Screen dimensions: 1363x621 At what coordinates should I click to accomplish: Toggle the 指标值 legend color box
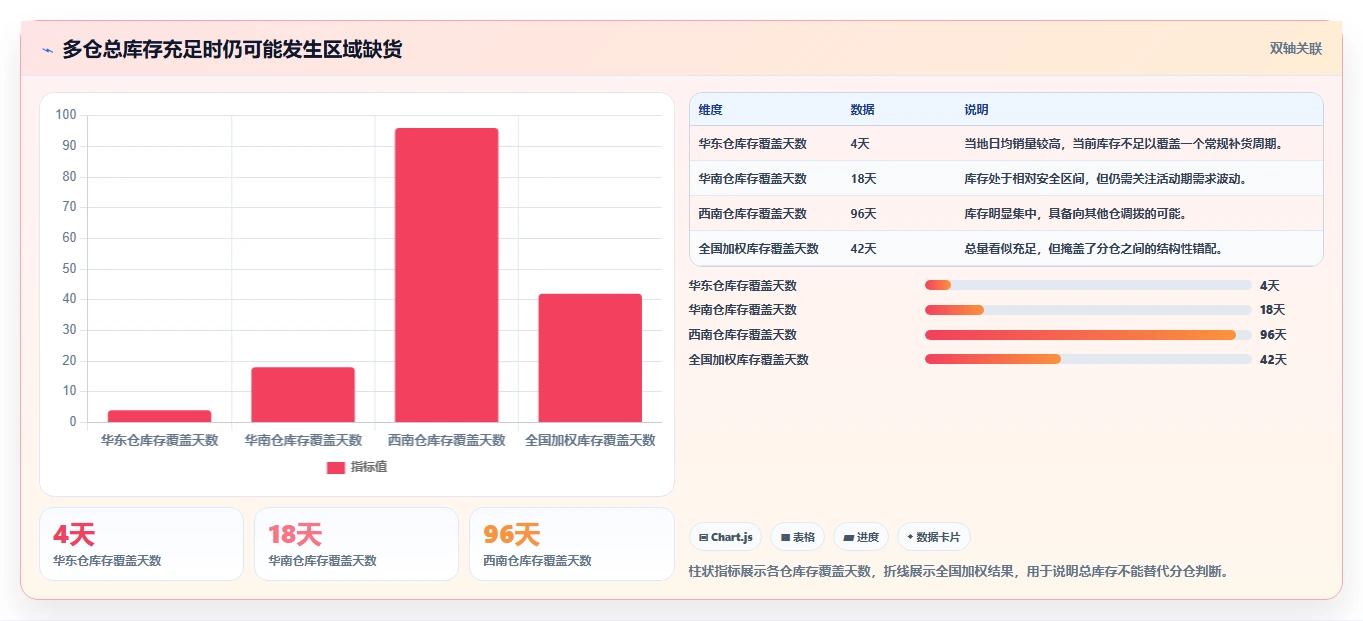[336, 467]
